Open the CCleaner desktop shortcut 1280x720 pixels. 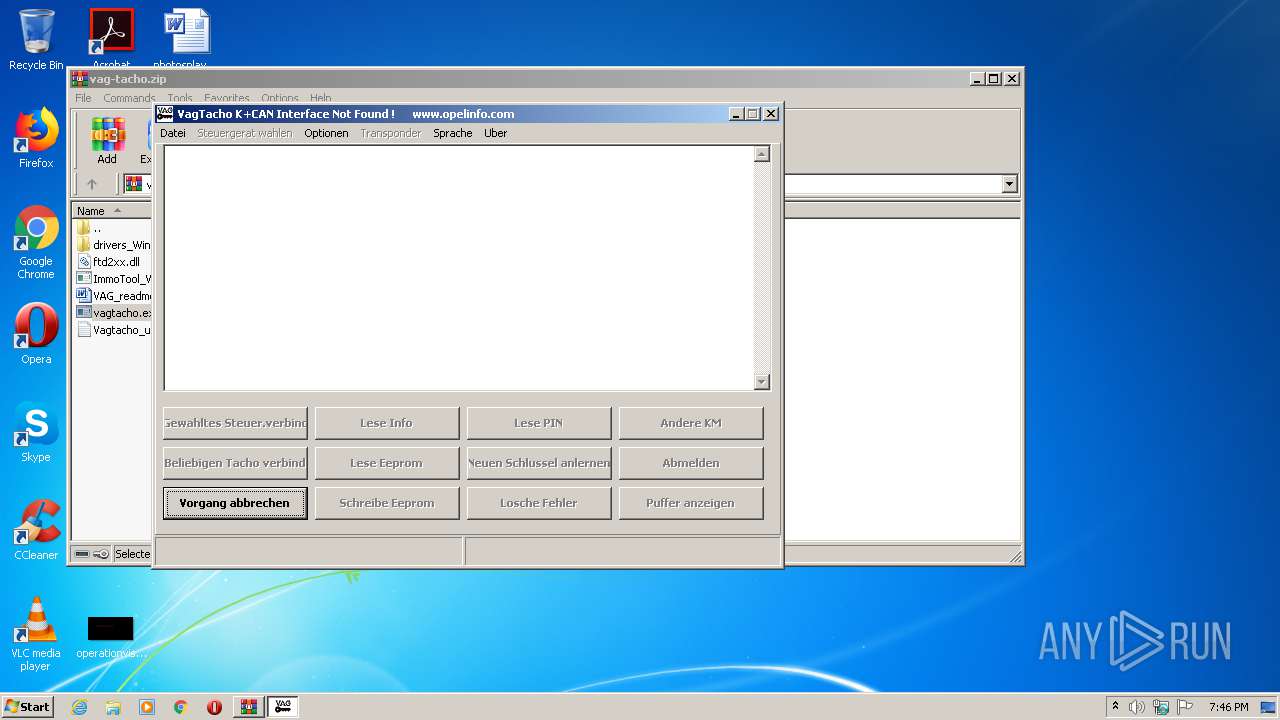pyautogui.click(x=36, y=530)
